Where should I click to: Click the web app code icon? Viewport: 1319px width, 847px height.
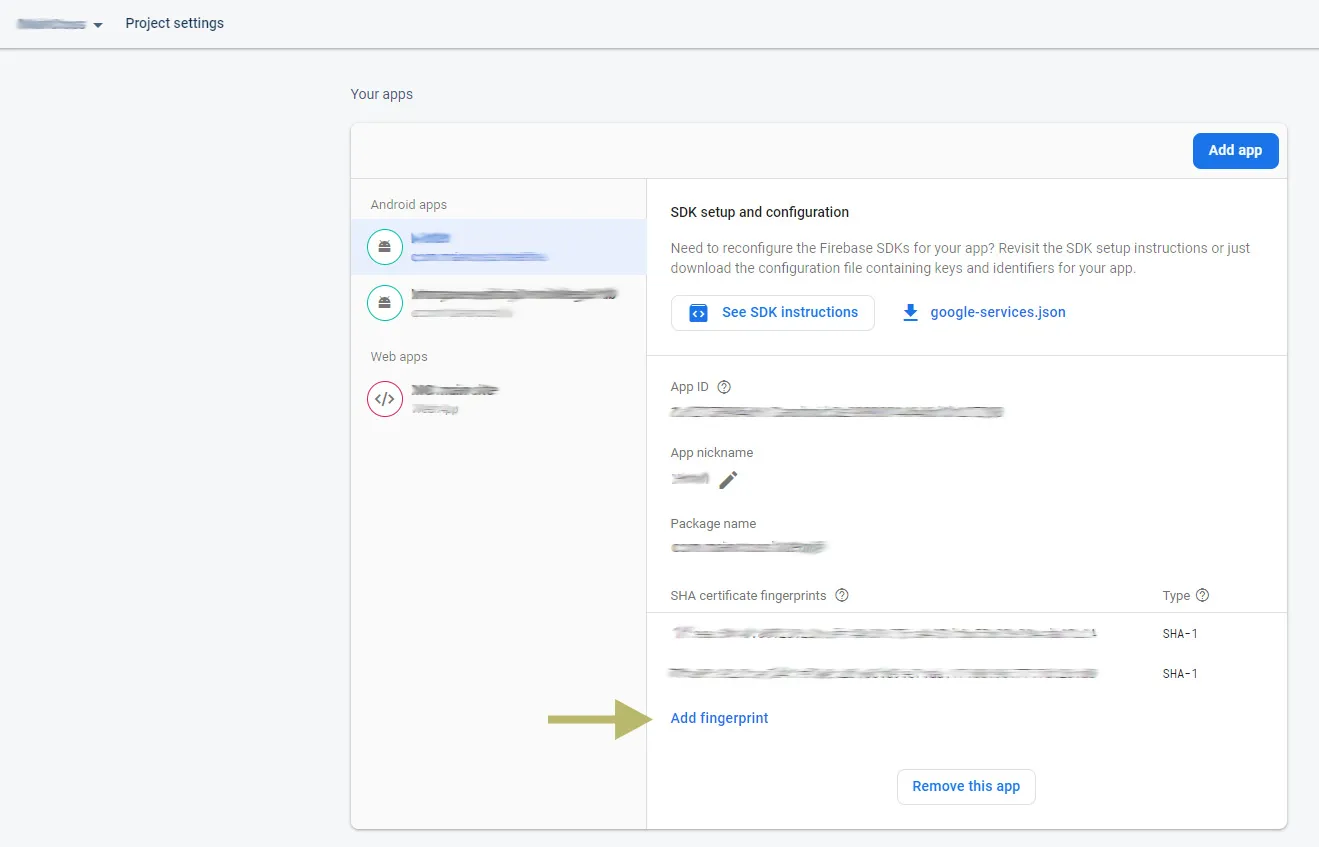(x=385, y=399)
